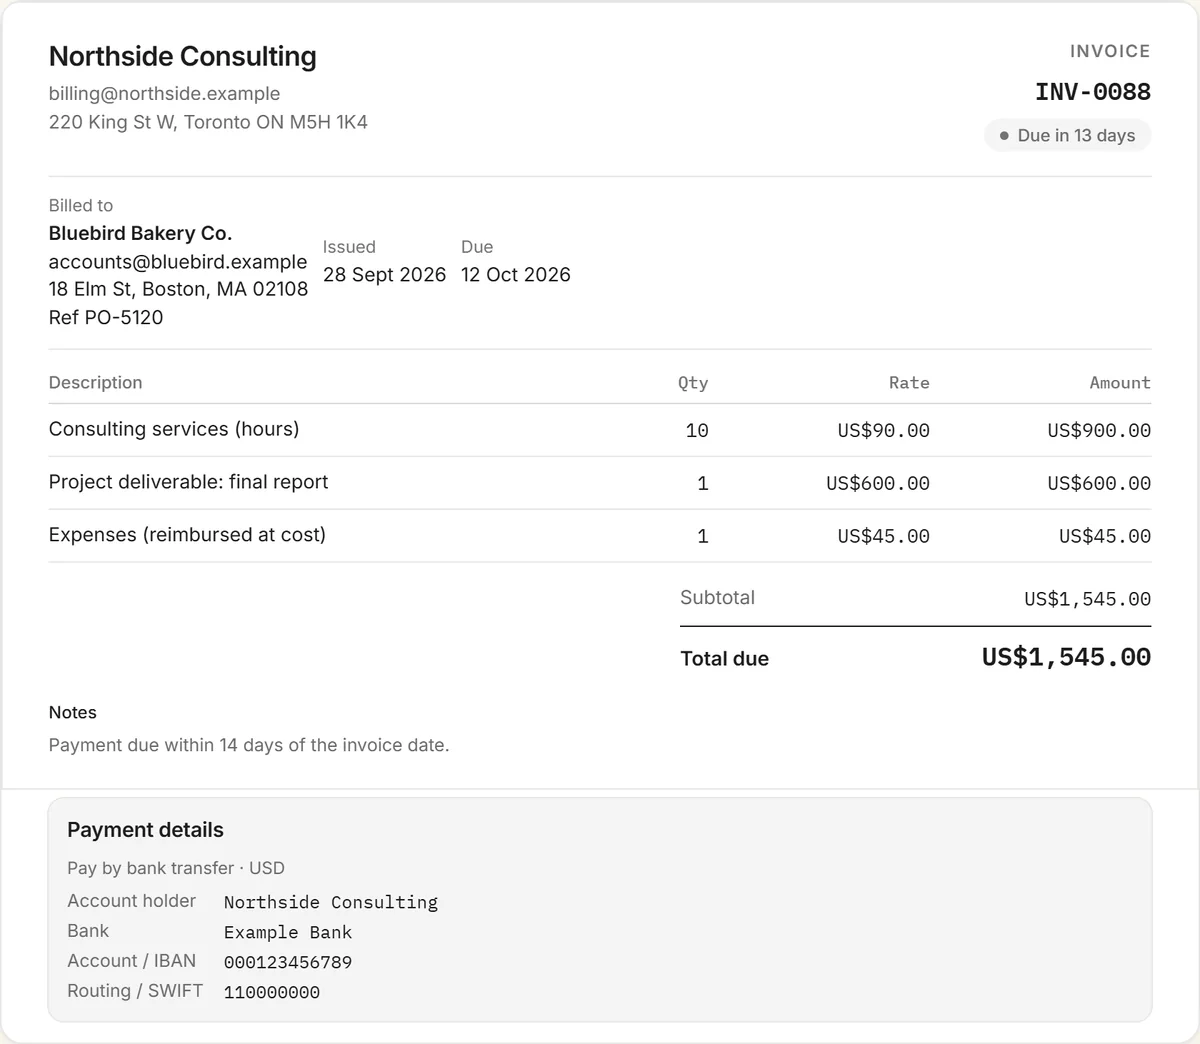Click the Total due label
This screenshot has height=1044, width=1200.
724,659
